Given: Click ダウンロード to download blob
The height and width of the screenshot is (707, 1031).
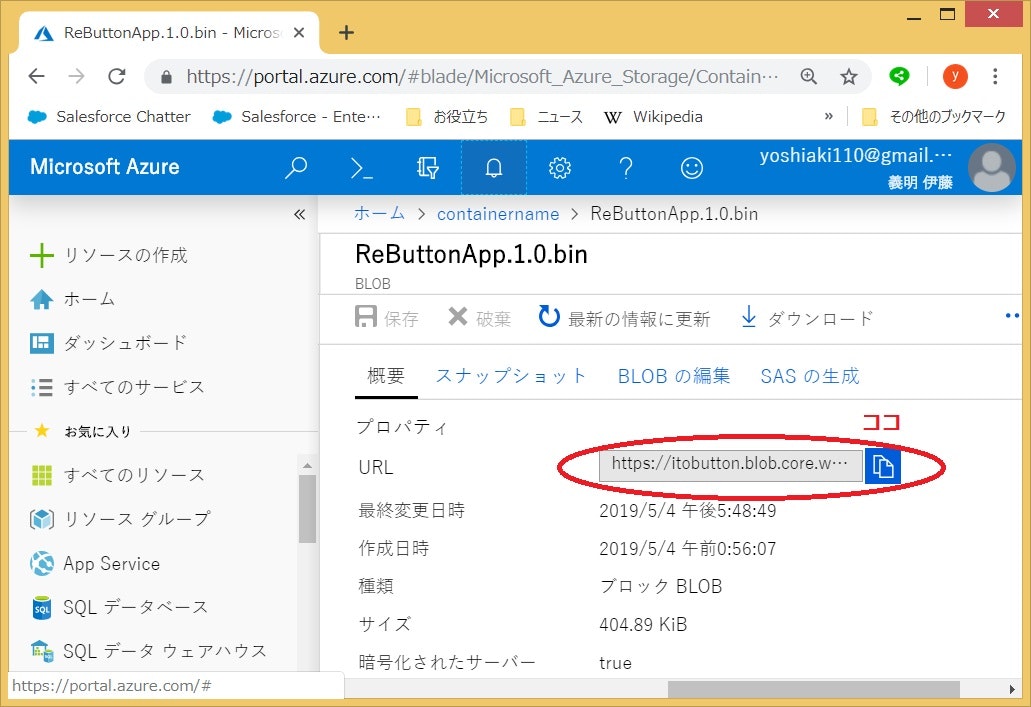Looking at the screenshot, I should [807, 318].
